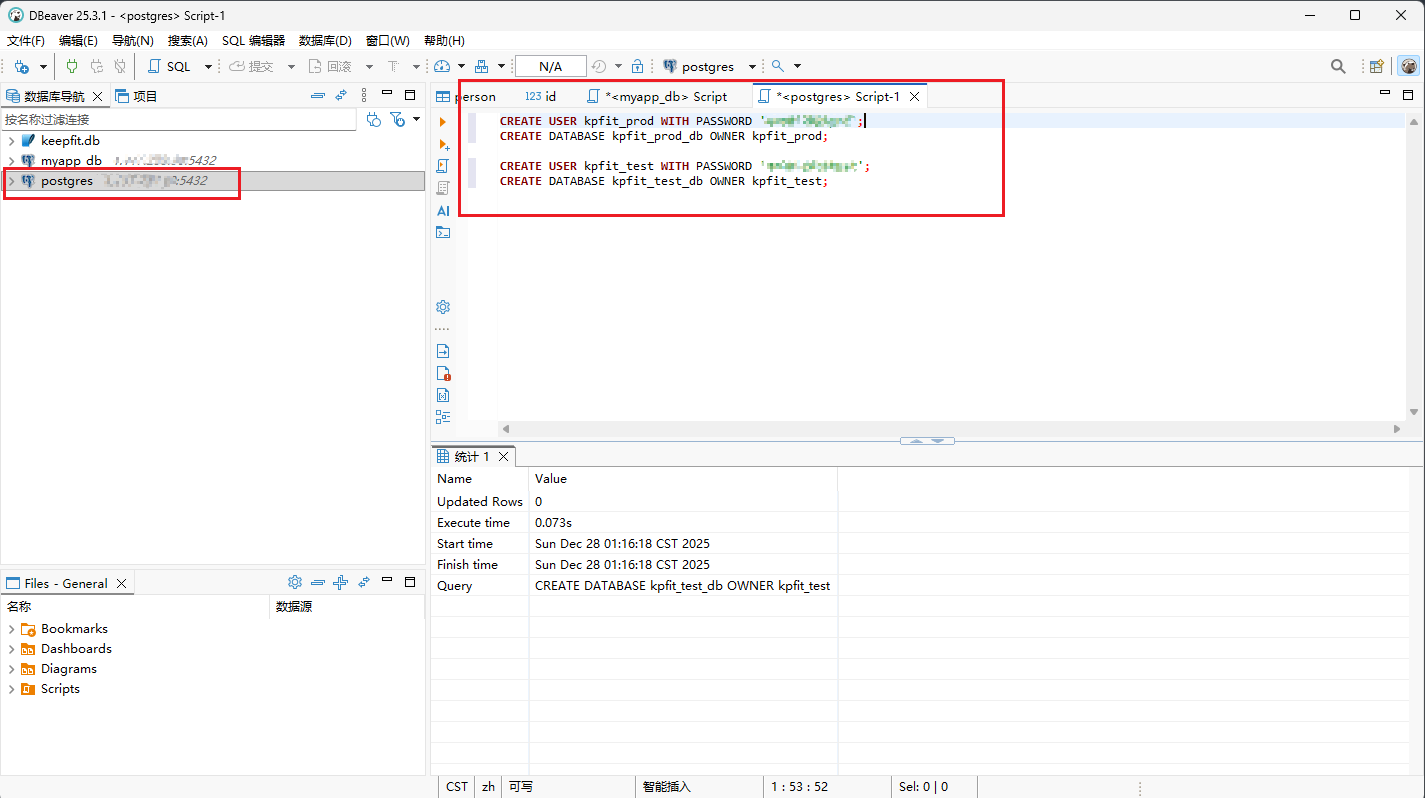The width and height of the screenshot is (1425, 798).
Task: Expand the Dashboards folder
Action: (x=11, y=649)
